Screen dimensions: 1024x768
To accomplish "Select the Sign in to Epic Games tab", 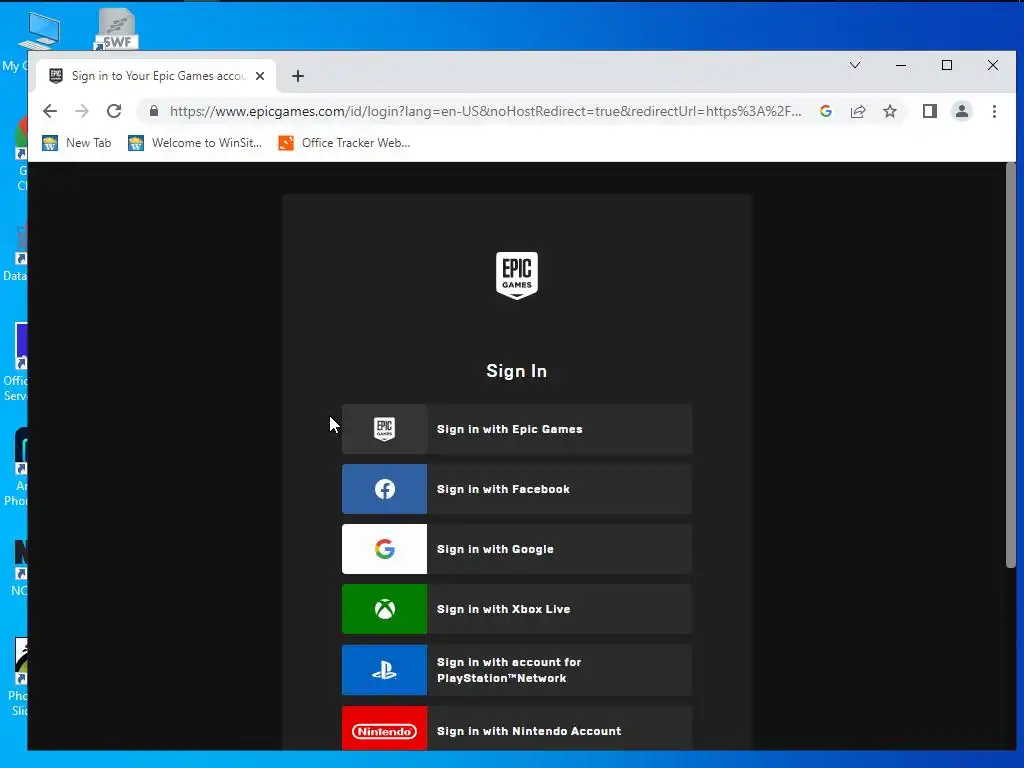I will [x=157, y=76].
